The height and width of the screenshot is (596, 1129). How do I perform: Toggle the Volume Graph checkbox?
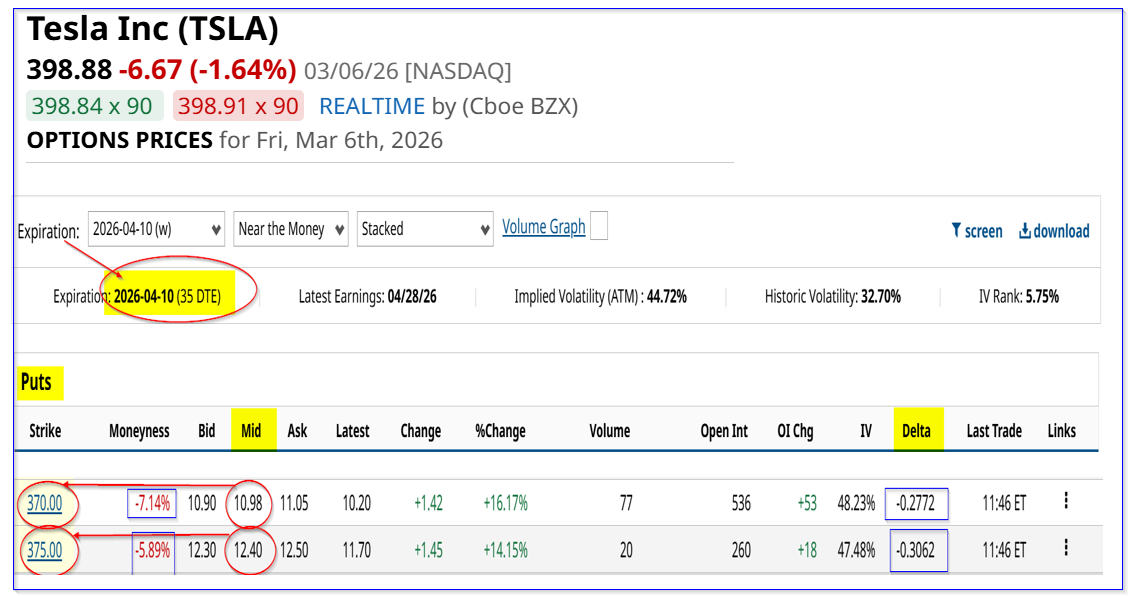point(599,227)
